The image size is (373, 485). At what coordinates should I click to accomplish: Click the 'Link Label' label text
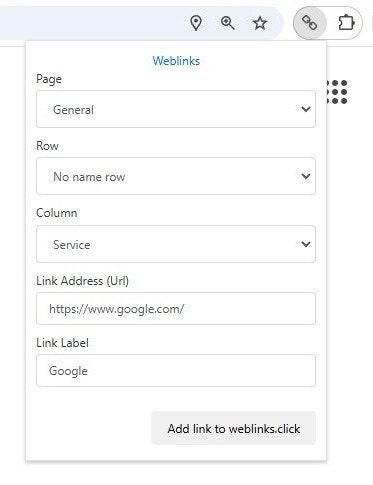click(62, 343)
